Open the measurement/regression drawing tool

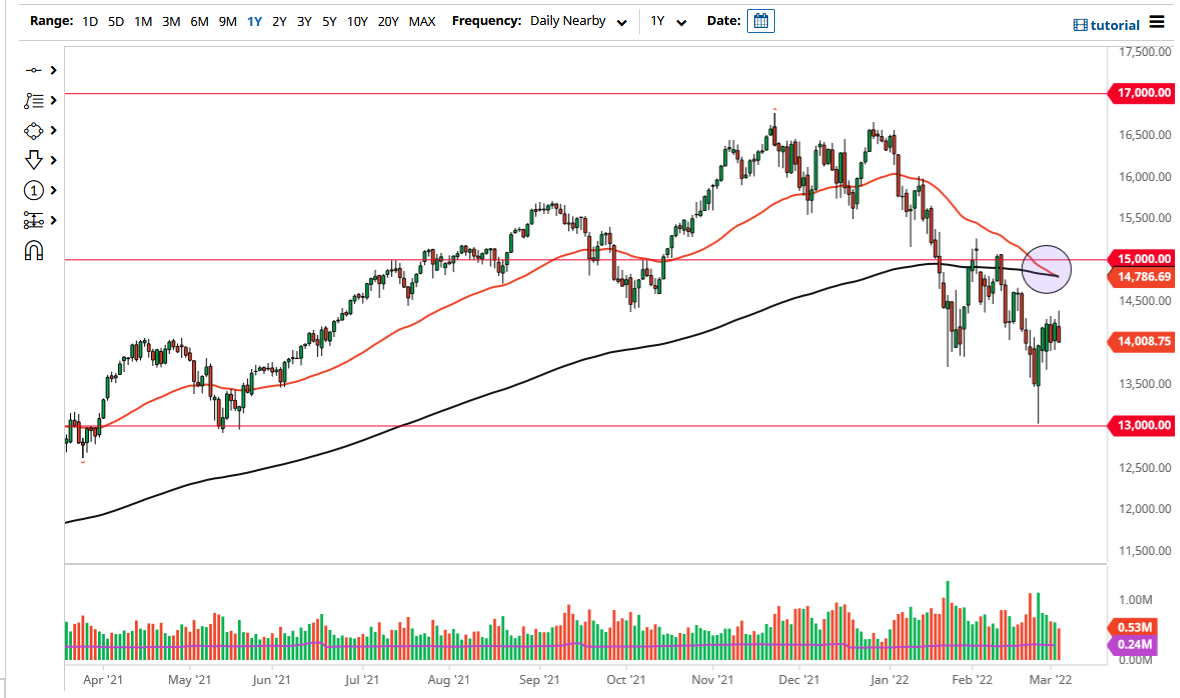[x=33, y=220]
